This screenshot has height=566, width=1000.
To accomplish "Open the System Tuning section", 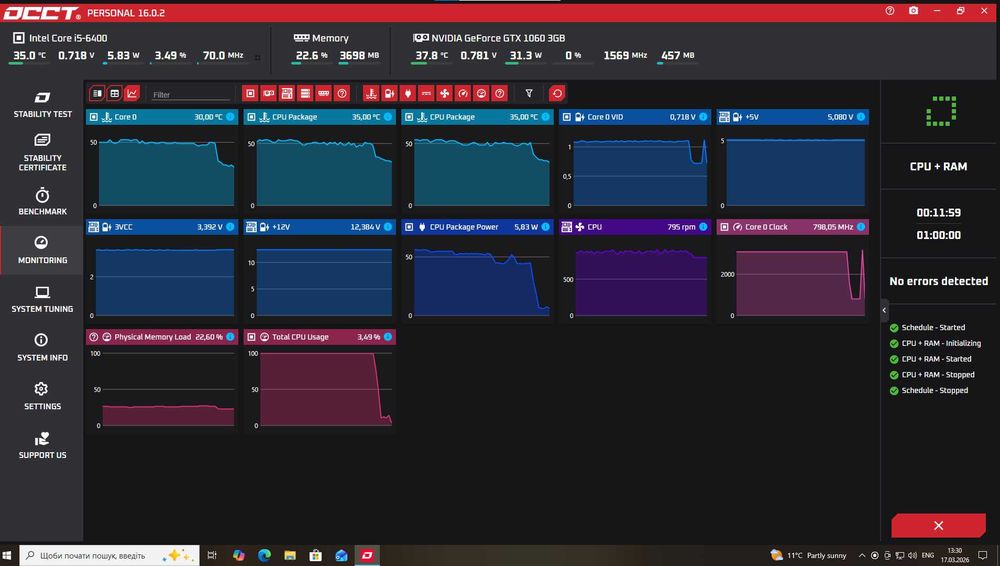I will click(42, 299).
